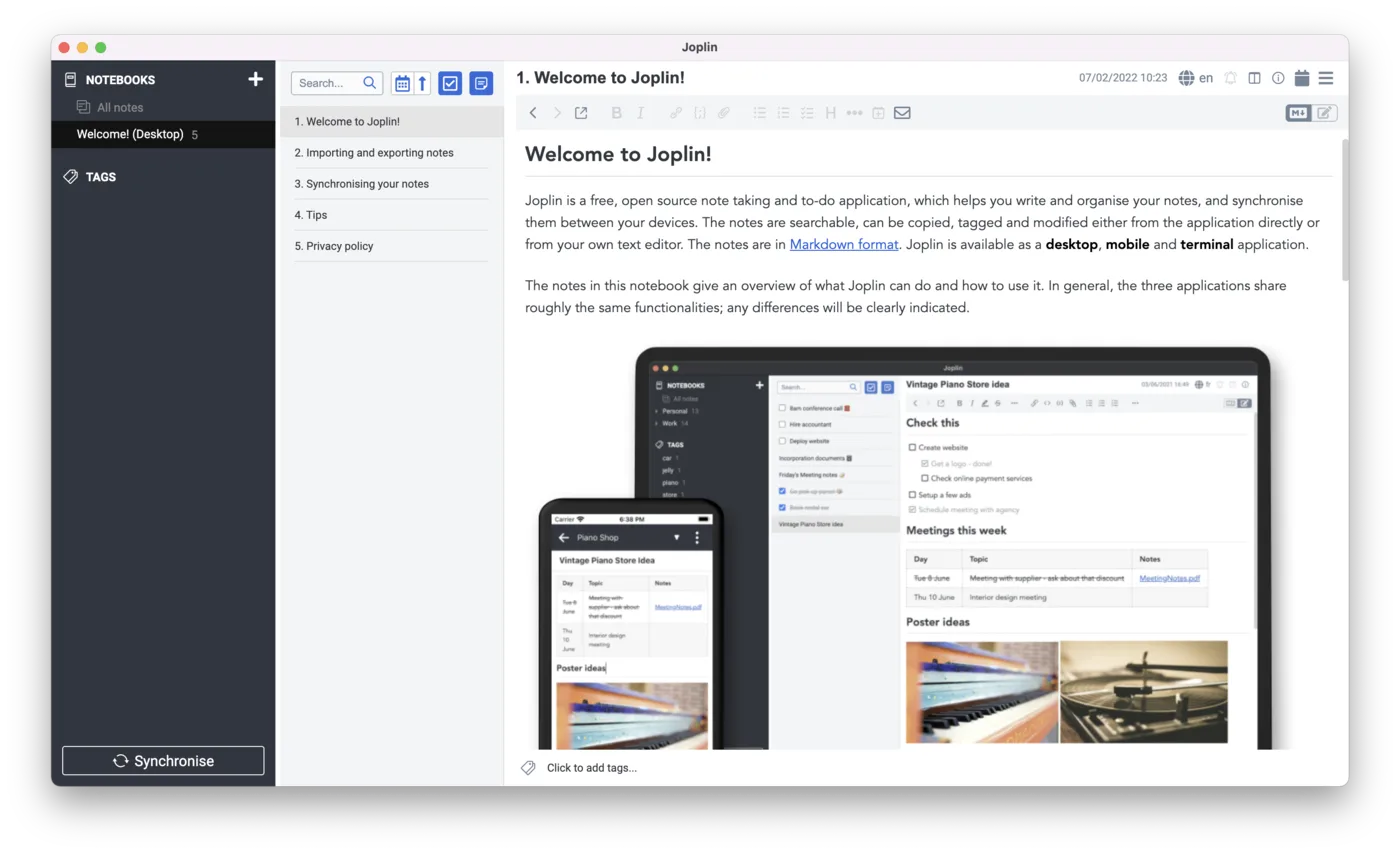
Task: Insert checkbox list from toolbar
Action: pyautogui.click(x=807, y=113)
